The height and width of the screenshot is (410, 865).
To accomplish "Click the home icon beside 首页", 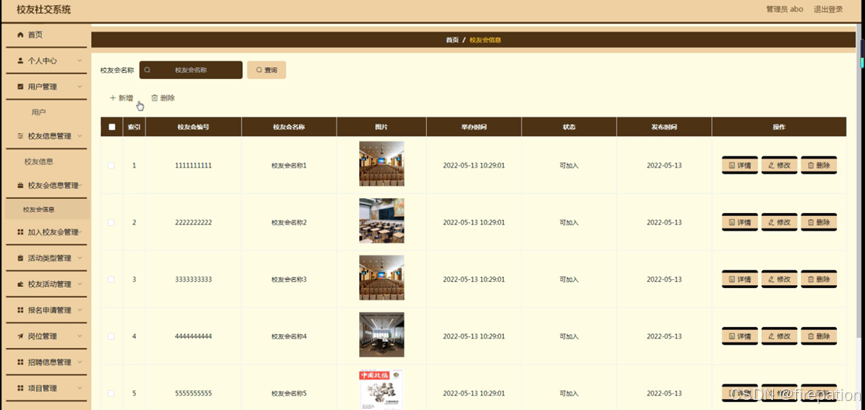I will click(20, 35).
